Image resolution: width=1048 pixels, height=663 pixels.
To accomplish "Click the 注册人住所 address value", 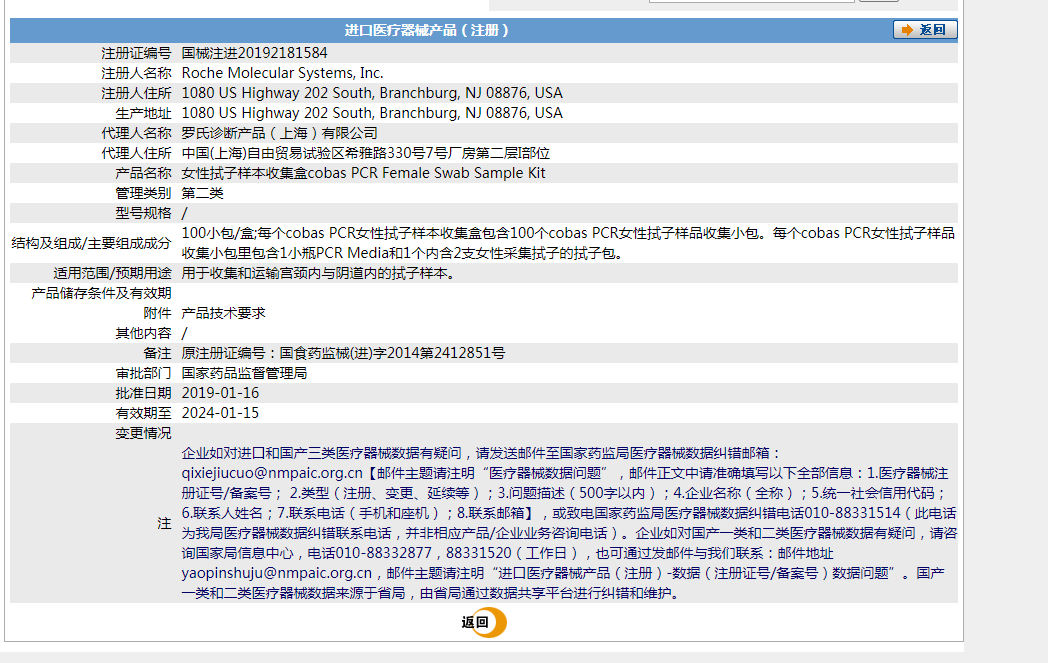I will [x=372, y=93].
